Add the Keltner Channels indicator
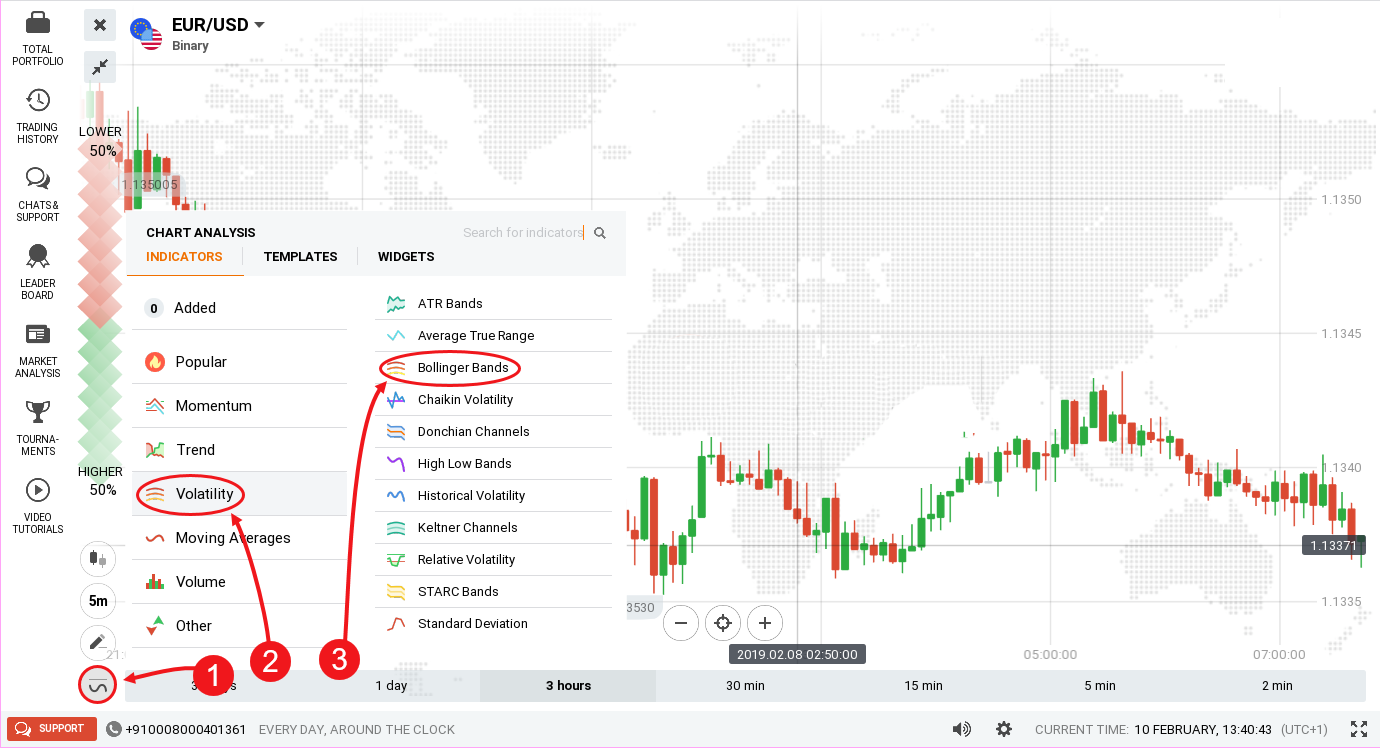The image size is (1380, 748). pos(494,528)
